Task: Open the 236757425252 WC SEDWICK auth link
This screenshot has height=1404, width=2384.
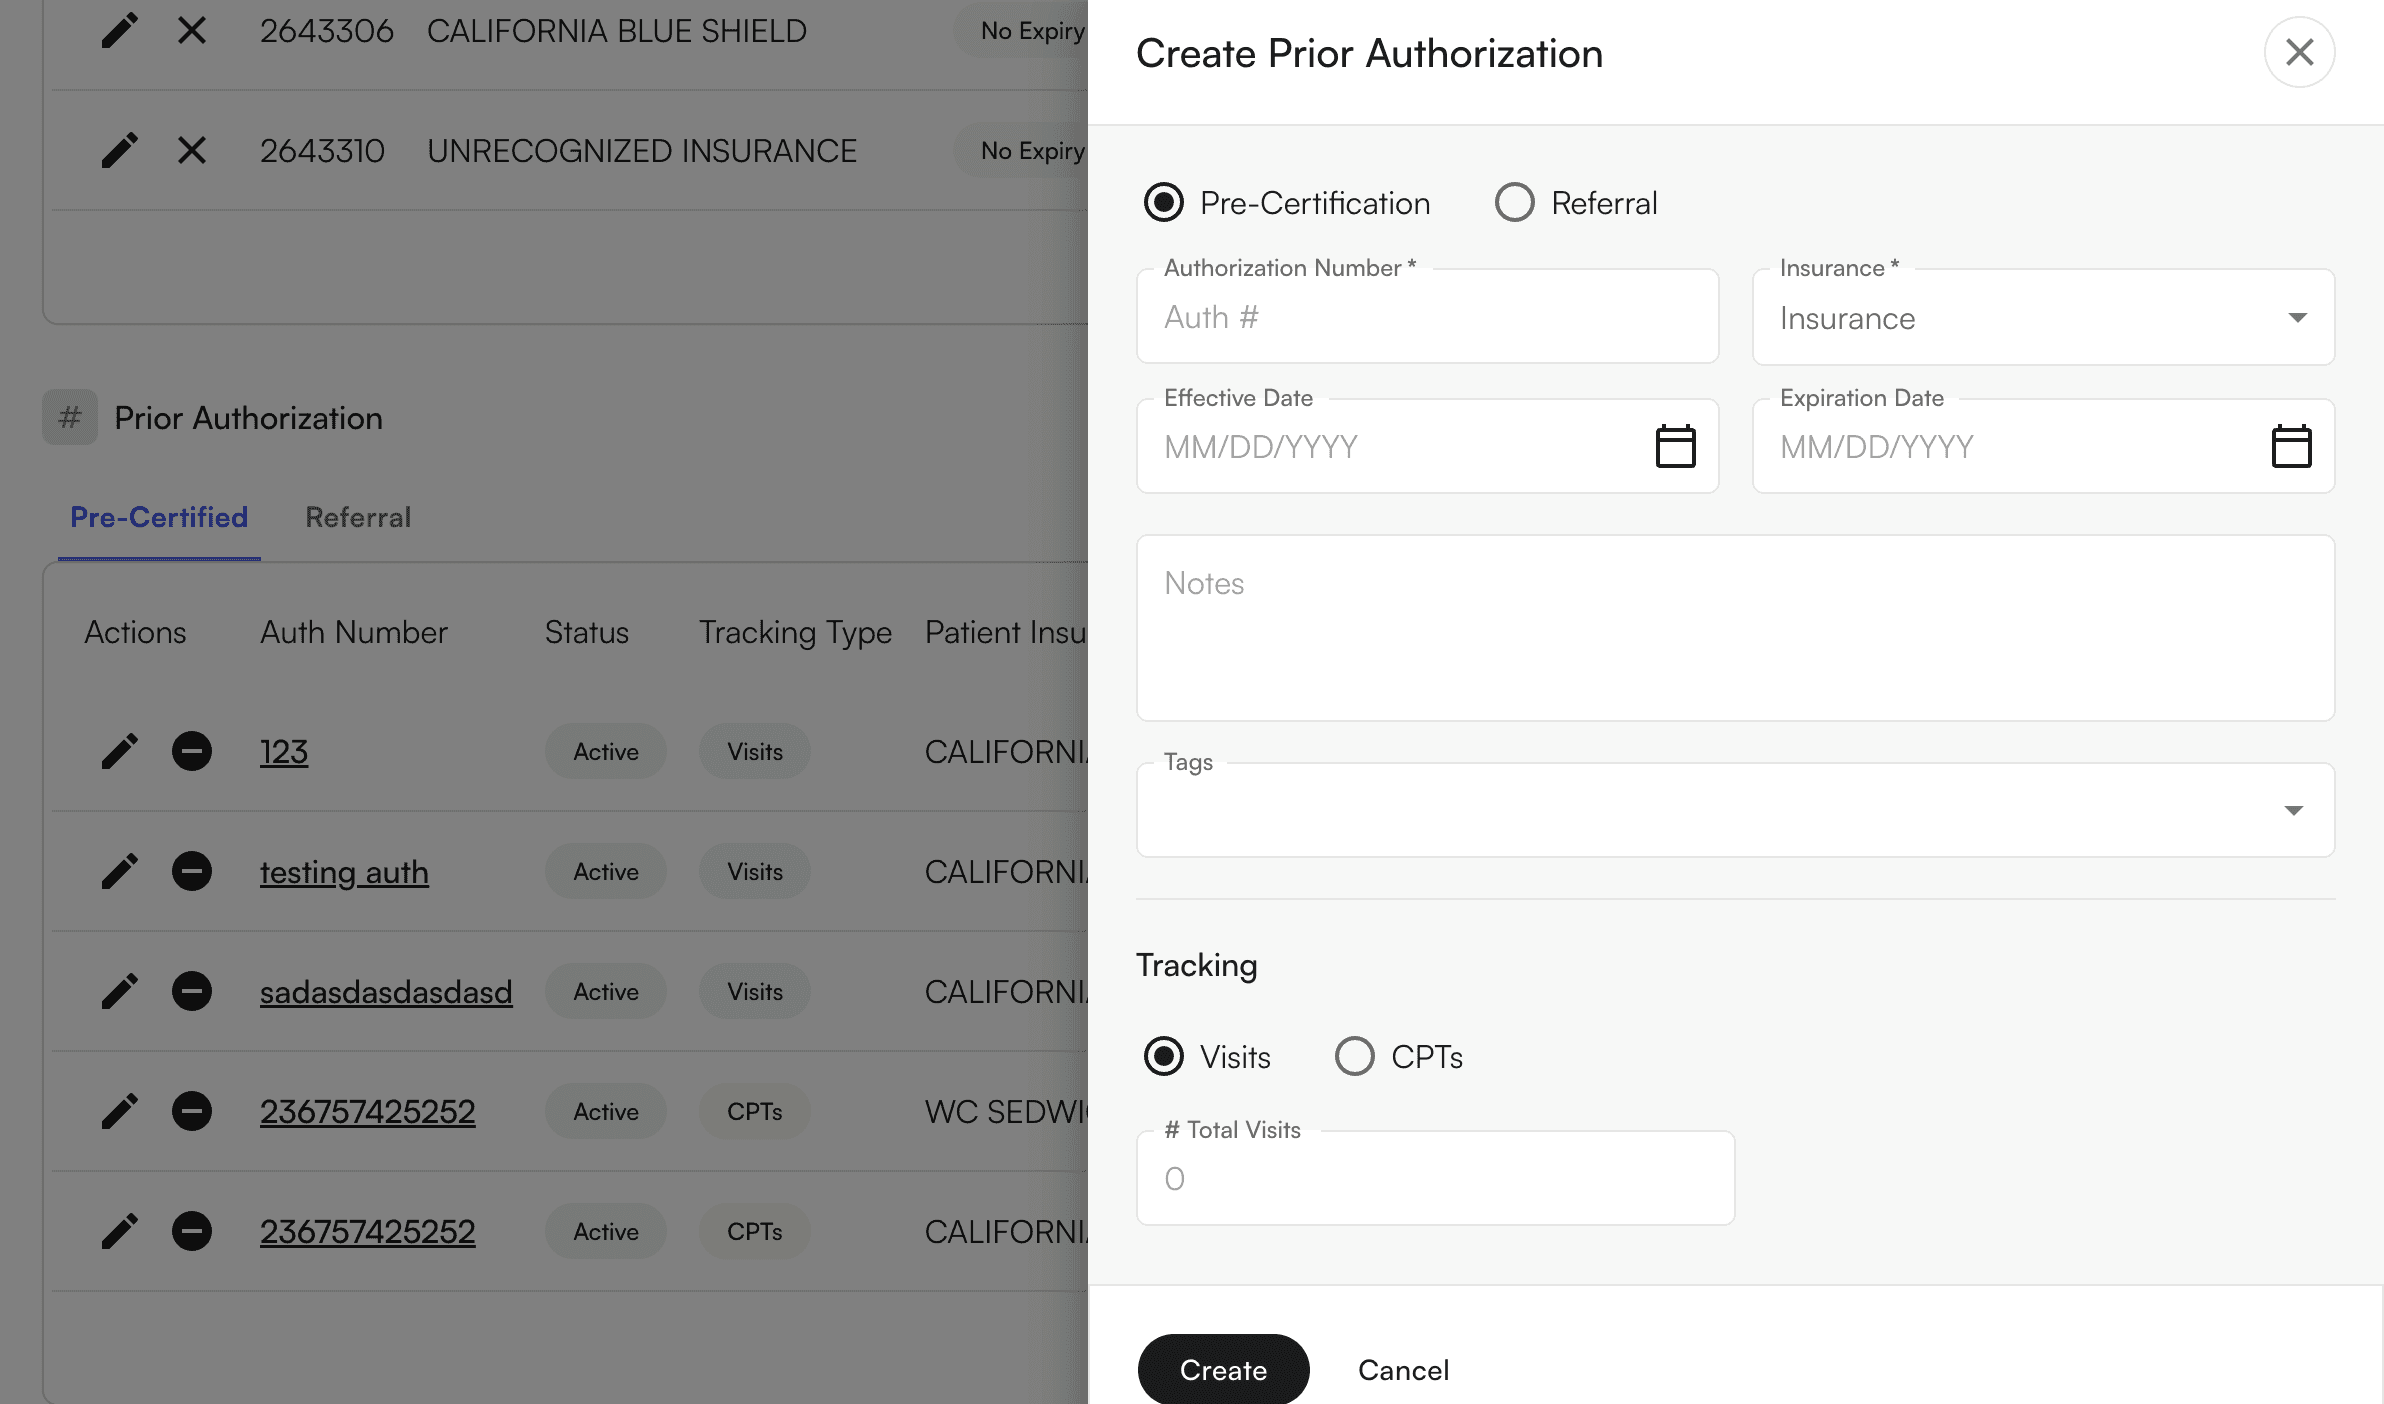Action: coord(367,1111)
